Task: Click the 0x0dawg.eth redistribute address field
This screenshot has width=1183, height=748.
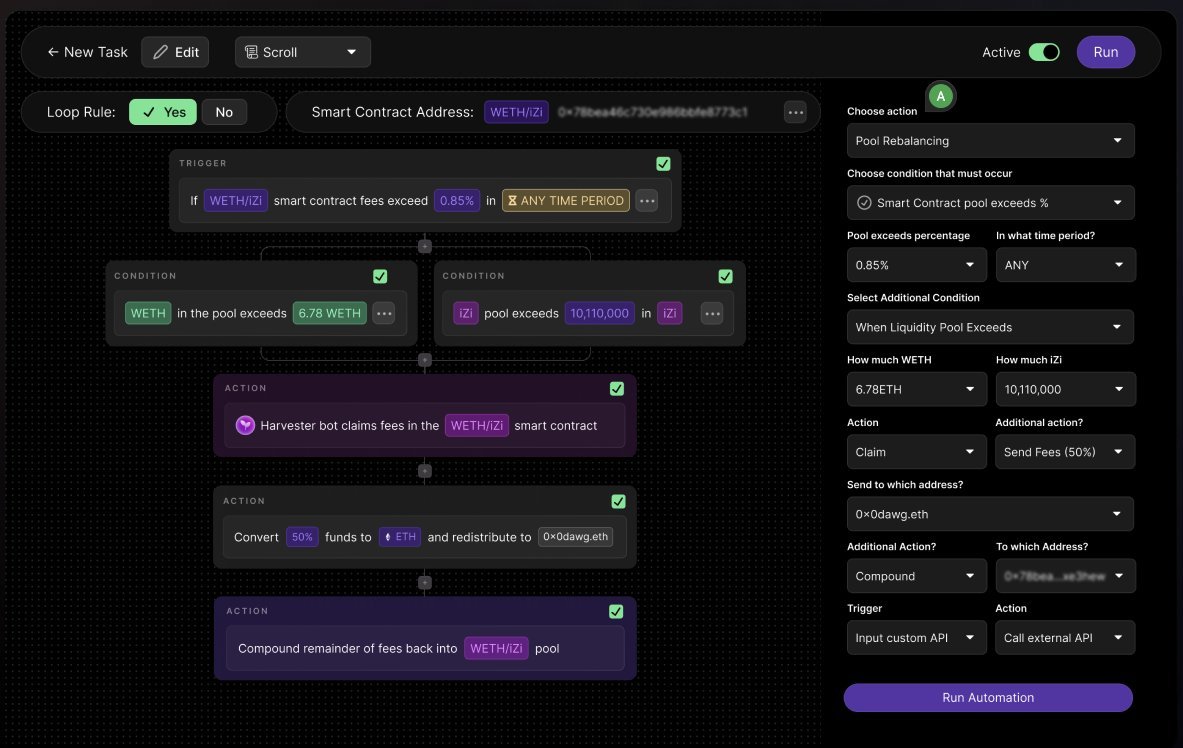Action: (575, 536)
